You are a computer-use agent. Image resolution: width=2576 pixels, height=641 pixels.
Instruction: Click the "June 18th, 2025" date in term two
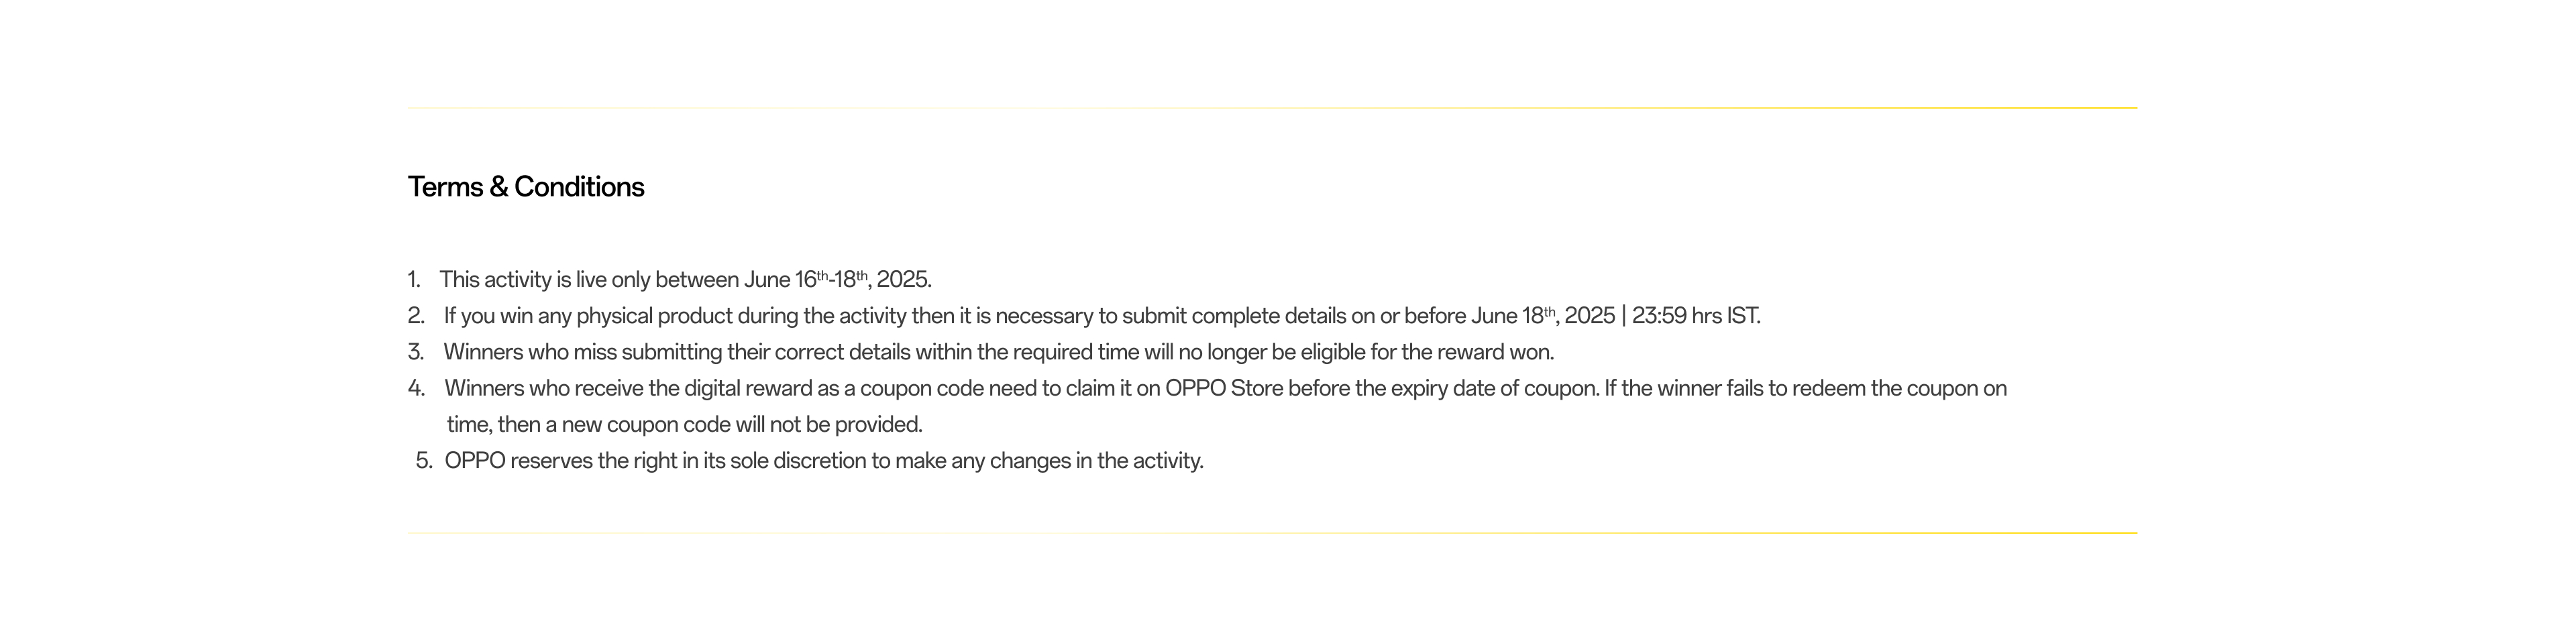(x=1542, y=316)
